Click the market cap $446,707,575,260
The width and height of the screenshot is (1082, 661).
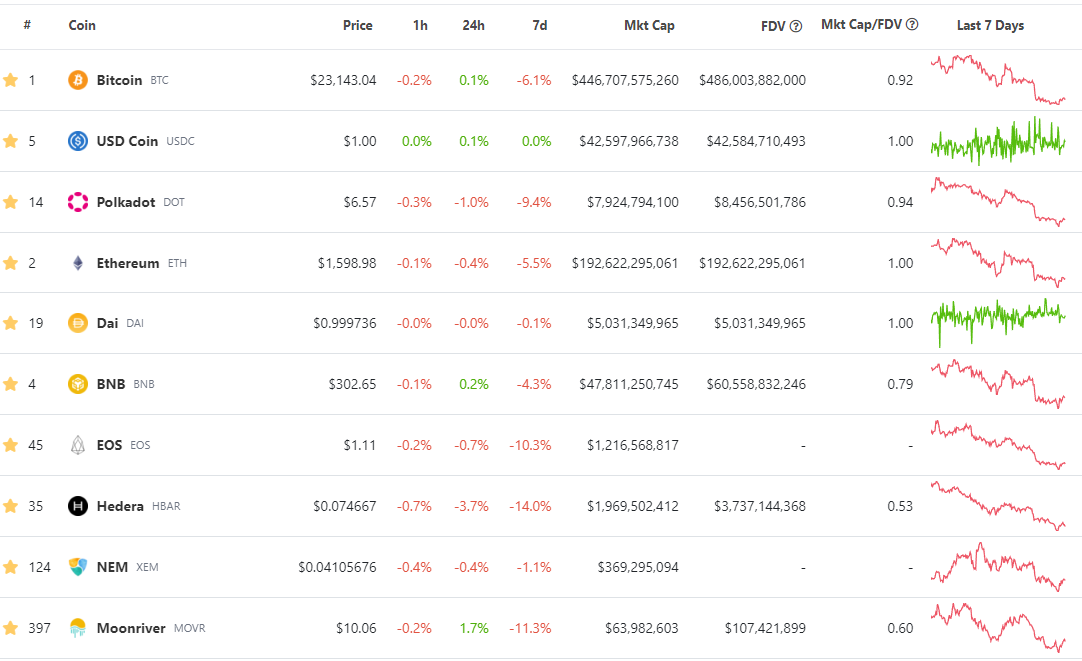tap(625, 80)
